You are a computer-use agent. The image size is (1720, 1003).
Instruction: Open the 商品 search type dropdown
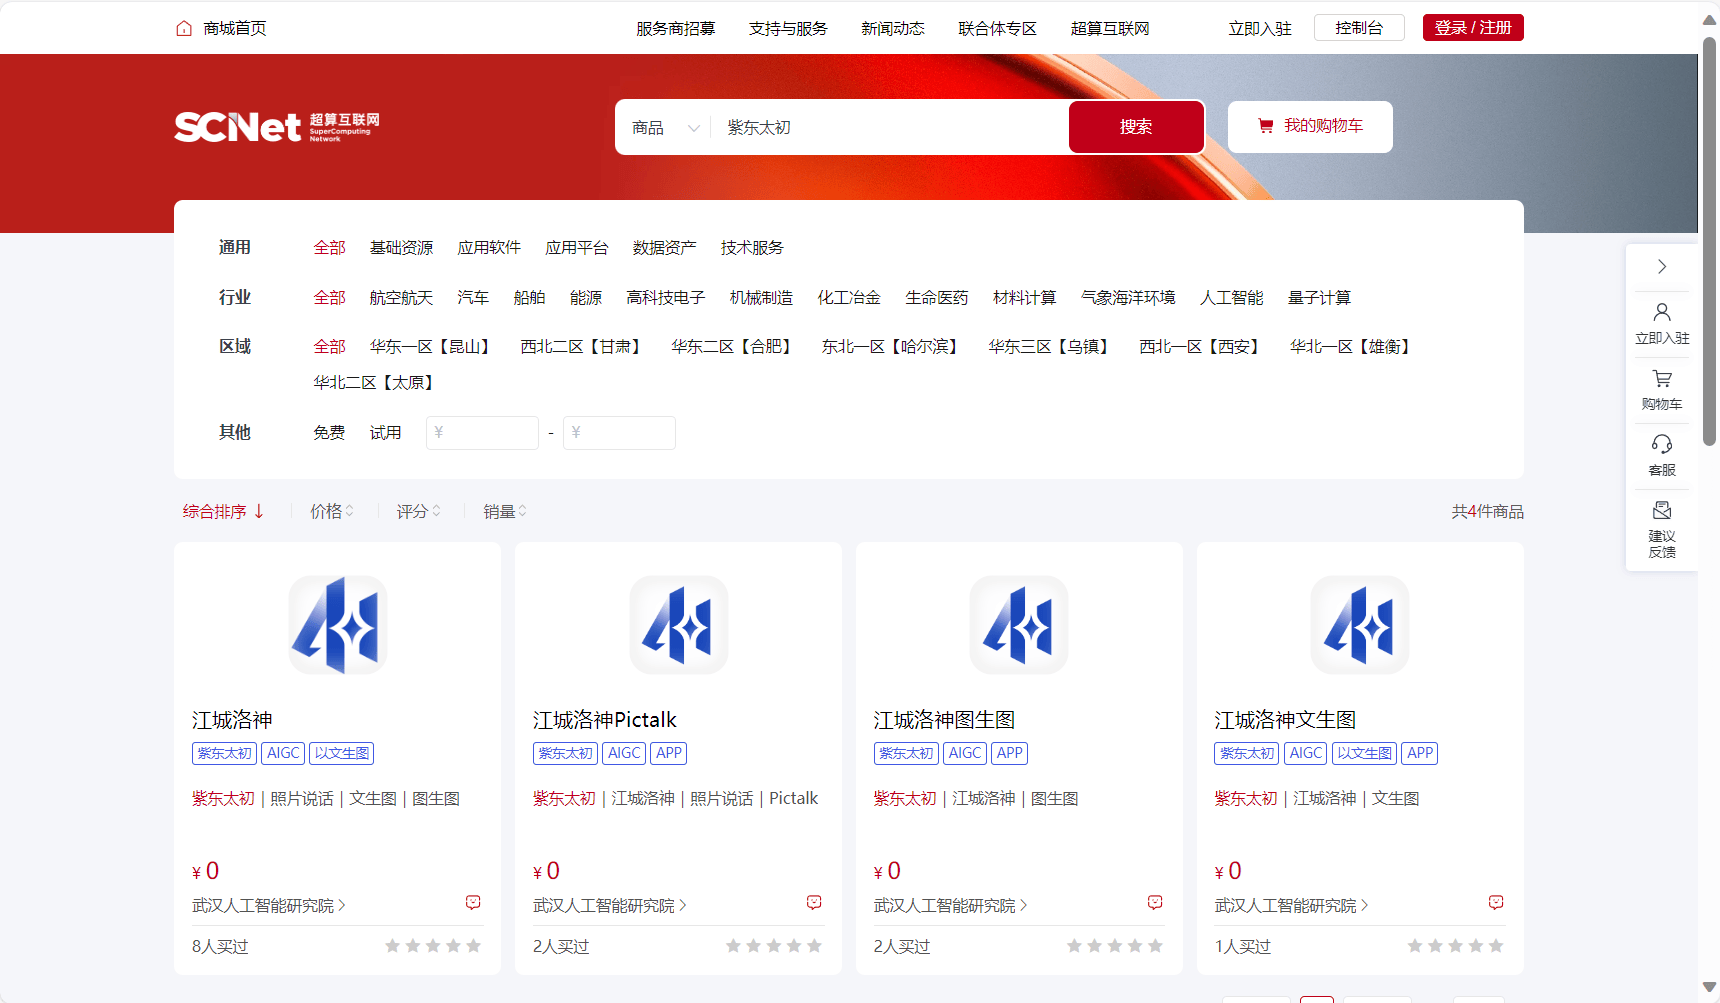coord(665,128)
